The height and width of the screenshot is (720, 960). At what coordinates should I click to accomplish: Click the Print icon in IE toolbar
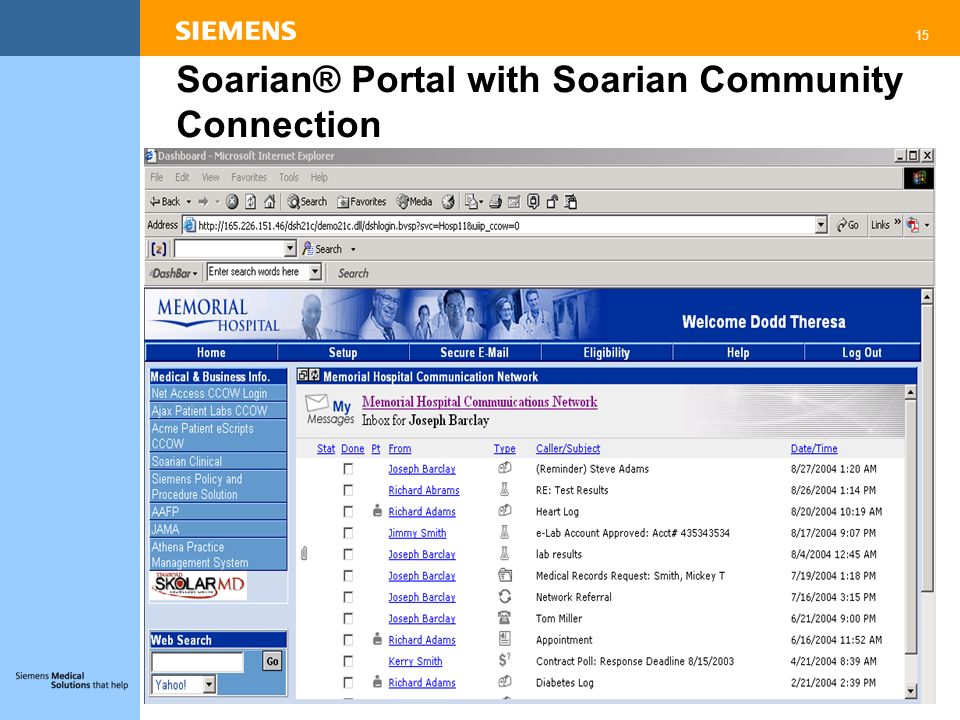point(495,201)
